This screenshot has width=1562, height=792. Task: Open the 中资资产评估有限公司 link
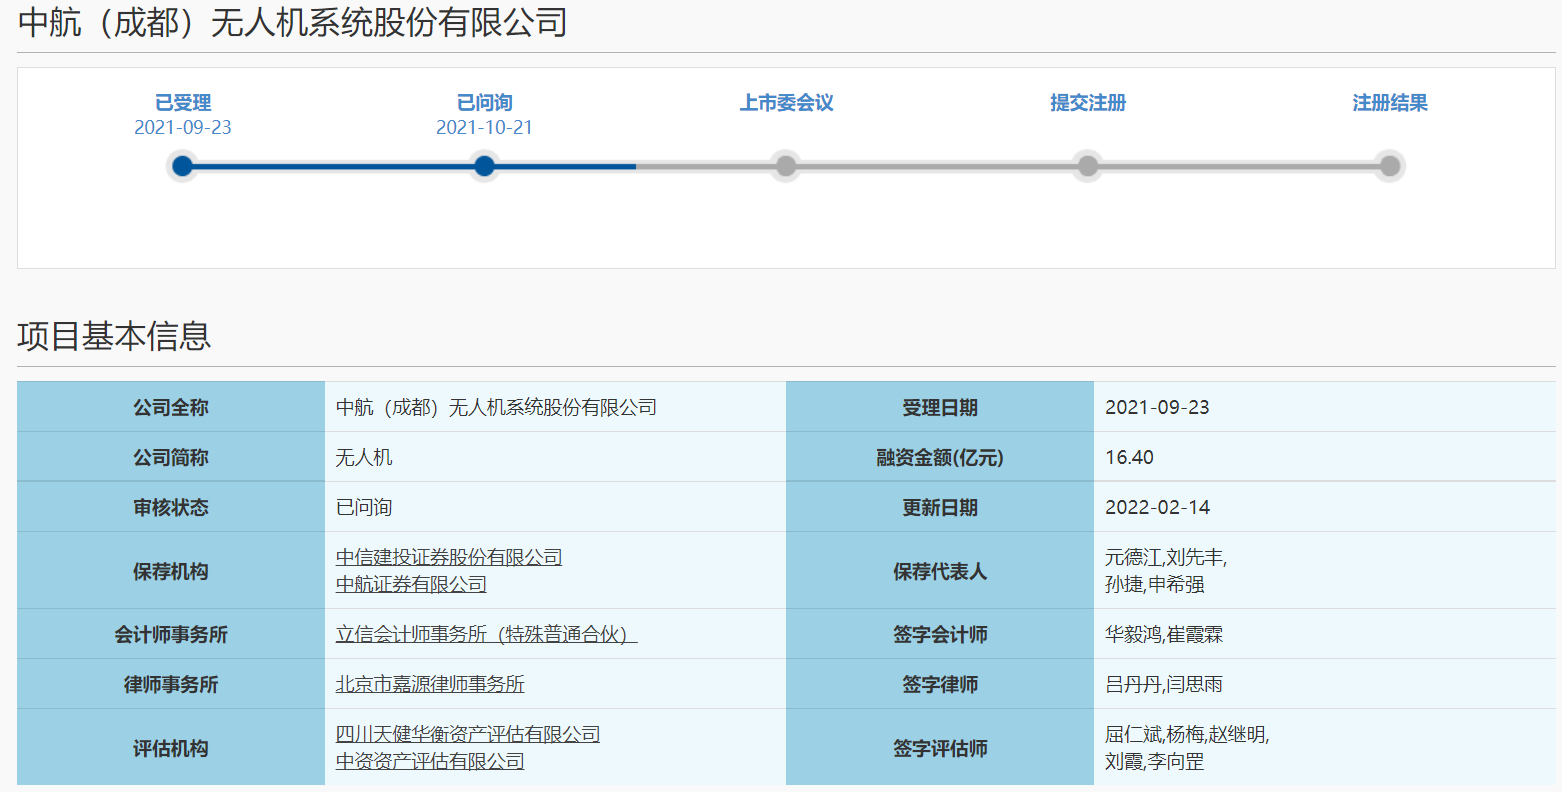pos(430,762)
